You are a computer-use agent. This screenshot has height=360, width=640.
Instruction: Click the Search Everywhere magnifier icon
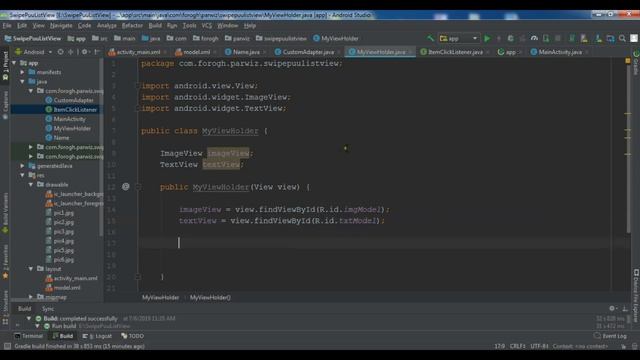tap(622, 38)
